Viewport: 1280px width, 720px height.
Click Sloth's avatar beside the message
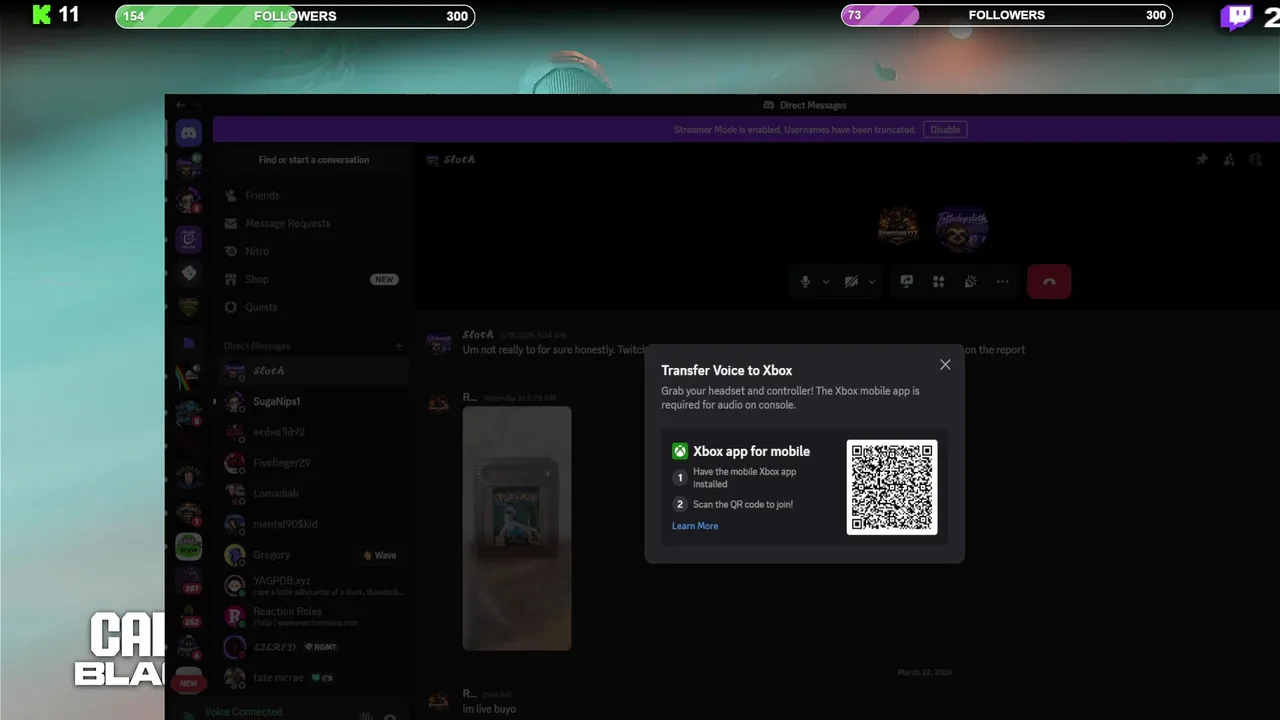click(x=438, y=343)
